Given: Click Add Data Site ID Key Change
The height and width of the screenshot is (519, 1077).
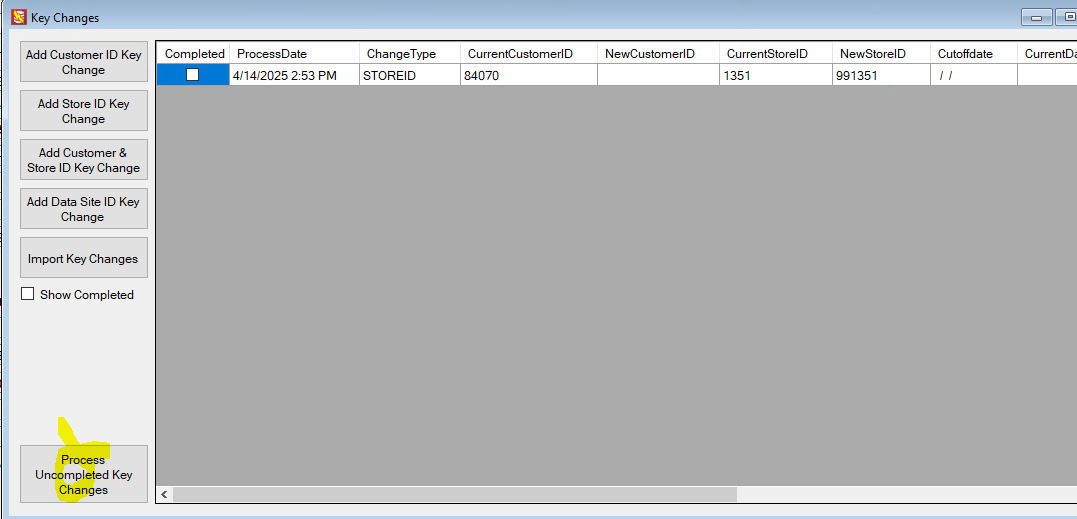Looking at the screenshot, I should point(84,209).
